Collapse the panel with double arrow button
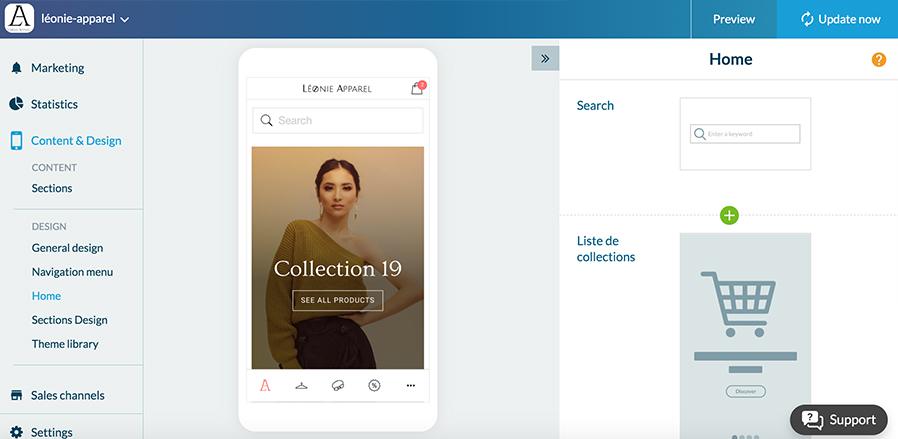The height and width of the screenshot is (439, 898). [545, 59]
